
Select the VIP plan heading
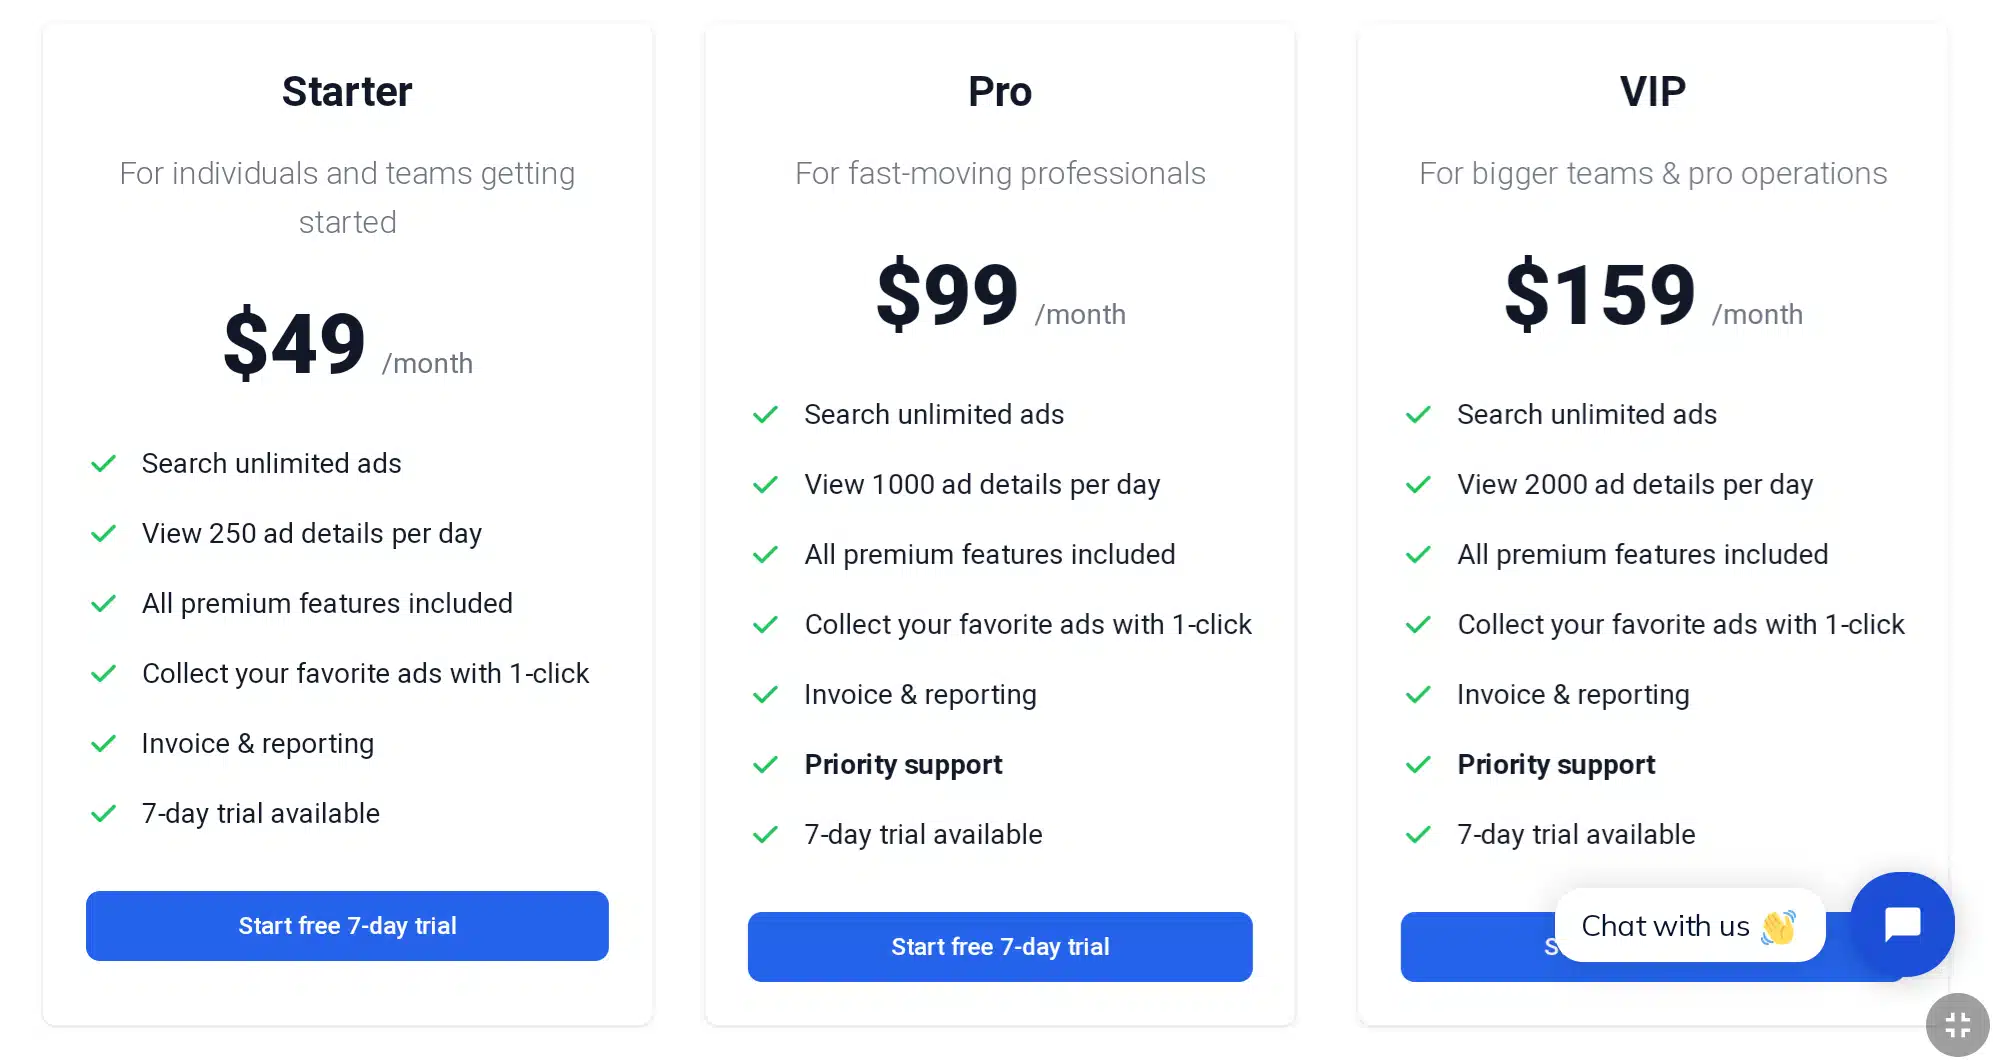tap(1652, 91)
